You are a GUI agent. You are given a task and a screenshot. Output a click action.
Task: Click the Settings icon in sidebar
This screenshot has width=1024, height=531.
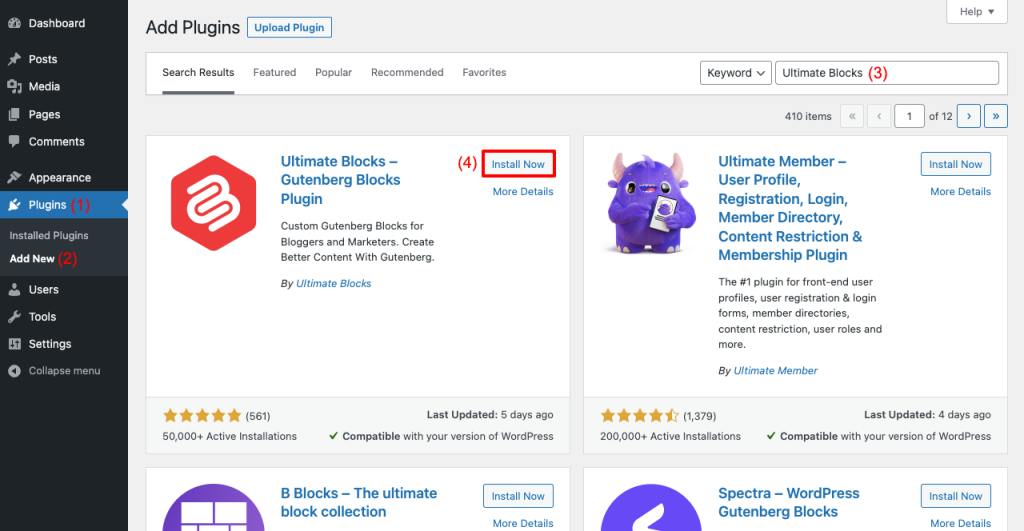click(14, 344)
